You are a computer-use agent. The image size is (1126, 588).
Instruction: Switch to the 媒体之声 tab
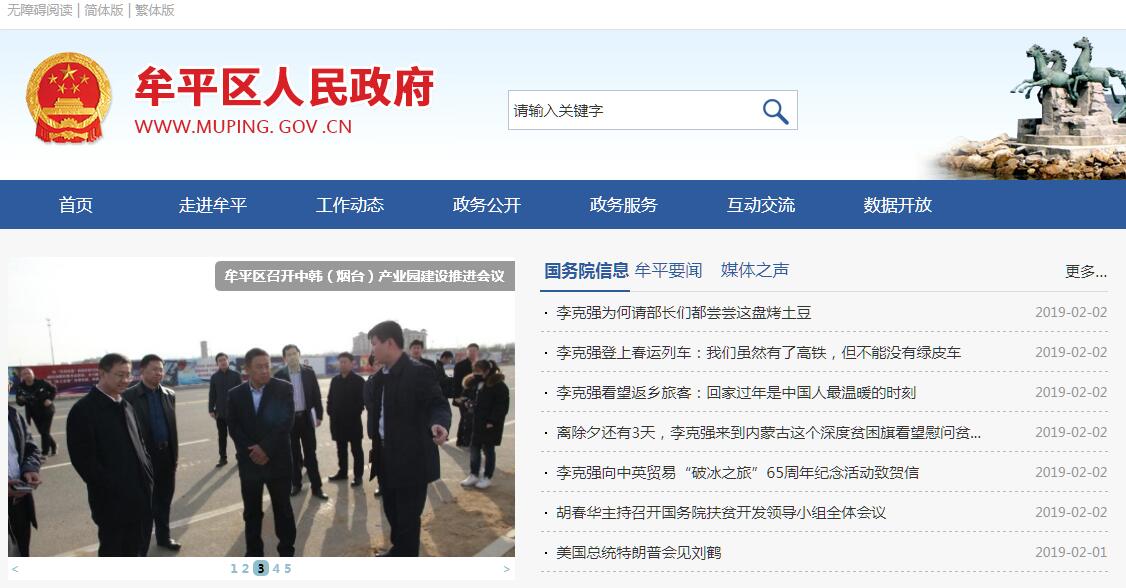click(x=755, y=270)
